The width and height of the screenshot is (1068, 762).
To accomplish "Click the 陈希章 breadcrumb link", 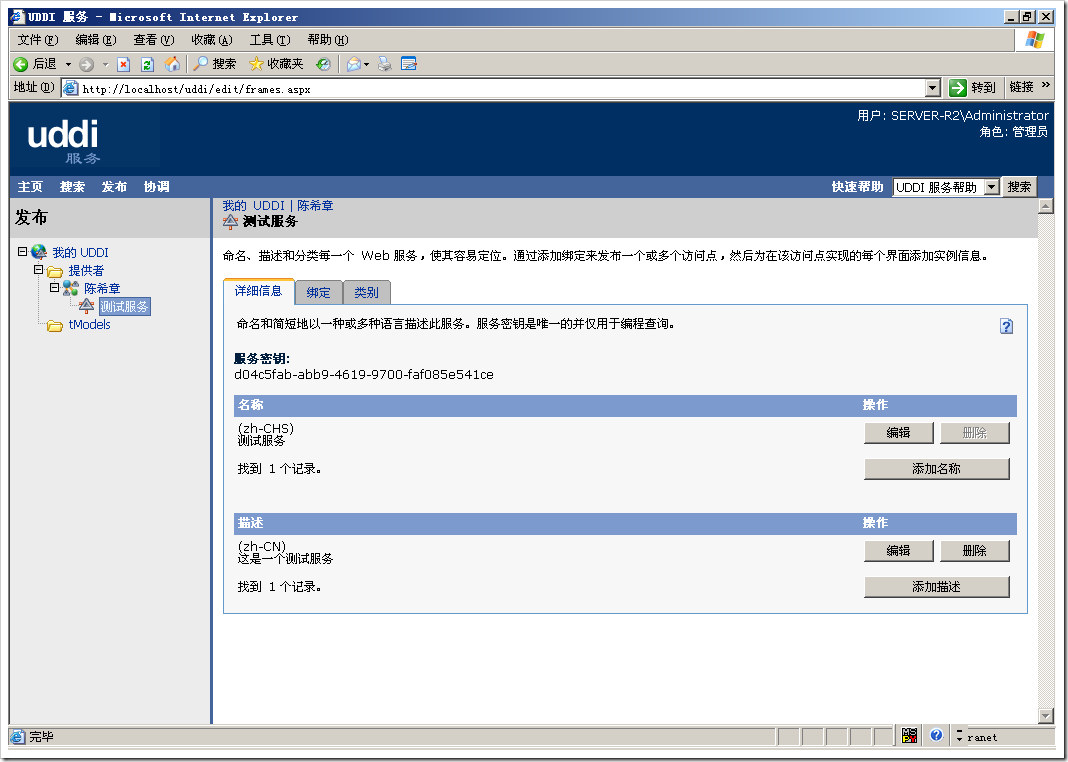I will tap(315, 206).
